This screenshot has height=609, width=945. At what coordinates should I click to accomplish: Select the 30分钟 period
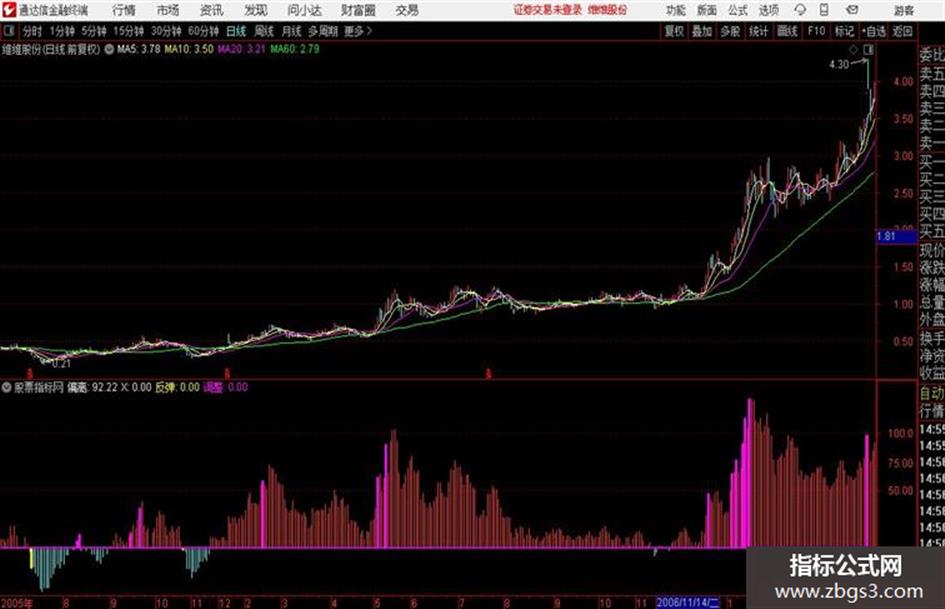(166, 31)
